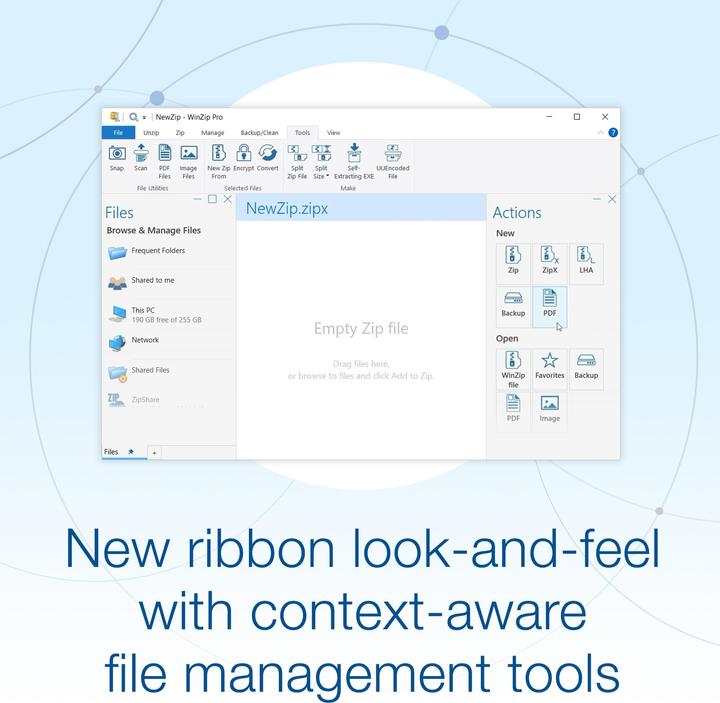This screenshot has width=720, height=703.
Task: Open quick access toolbar dropdown arrow
Action: coord(144,118)
